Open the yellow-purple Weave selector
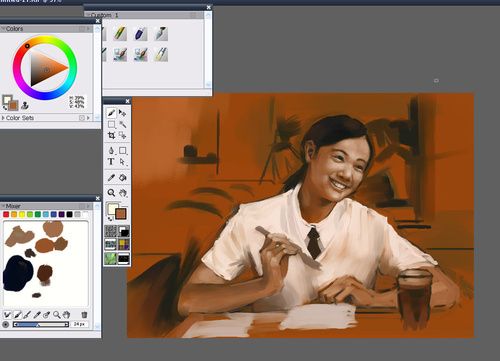 (124, 244)
